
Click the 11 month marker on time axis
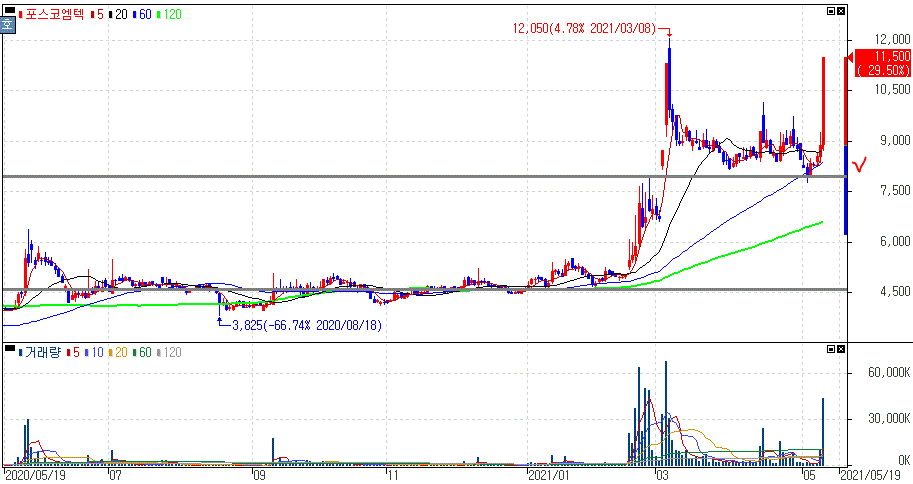[x=392, y=476]
